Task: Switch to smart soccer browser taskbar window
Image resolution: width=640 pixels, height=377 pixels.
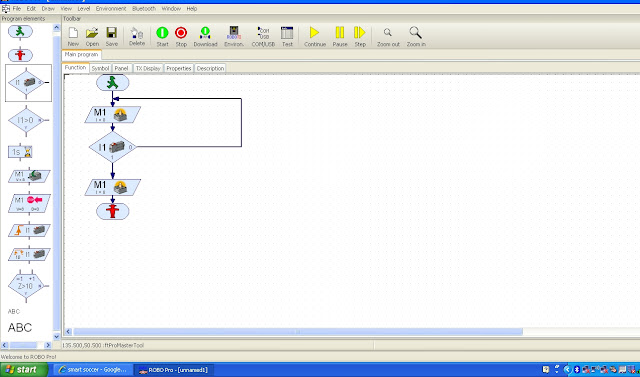Action: click(x=93, y=370)
